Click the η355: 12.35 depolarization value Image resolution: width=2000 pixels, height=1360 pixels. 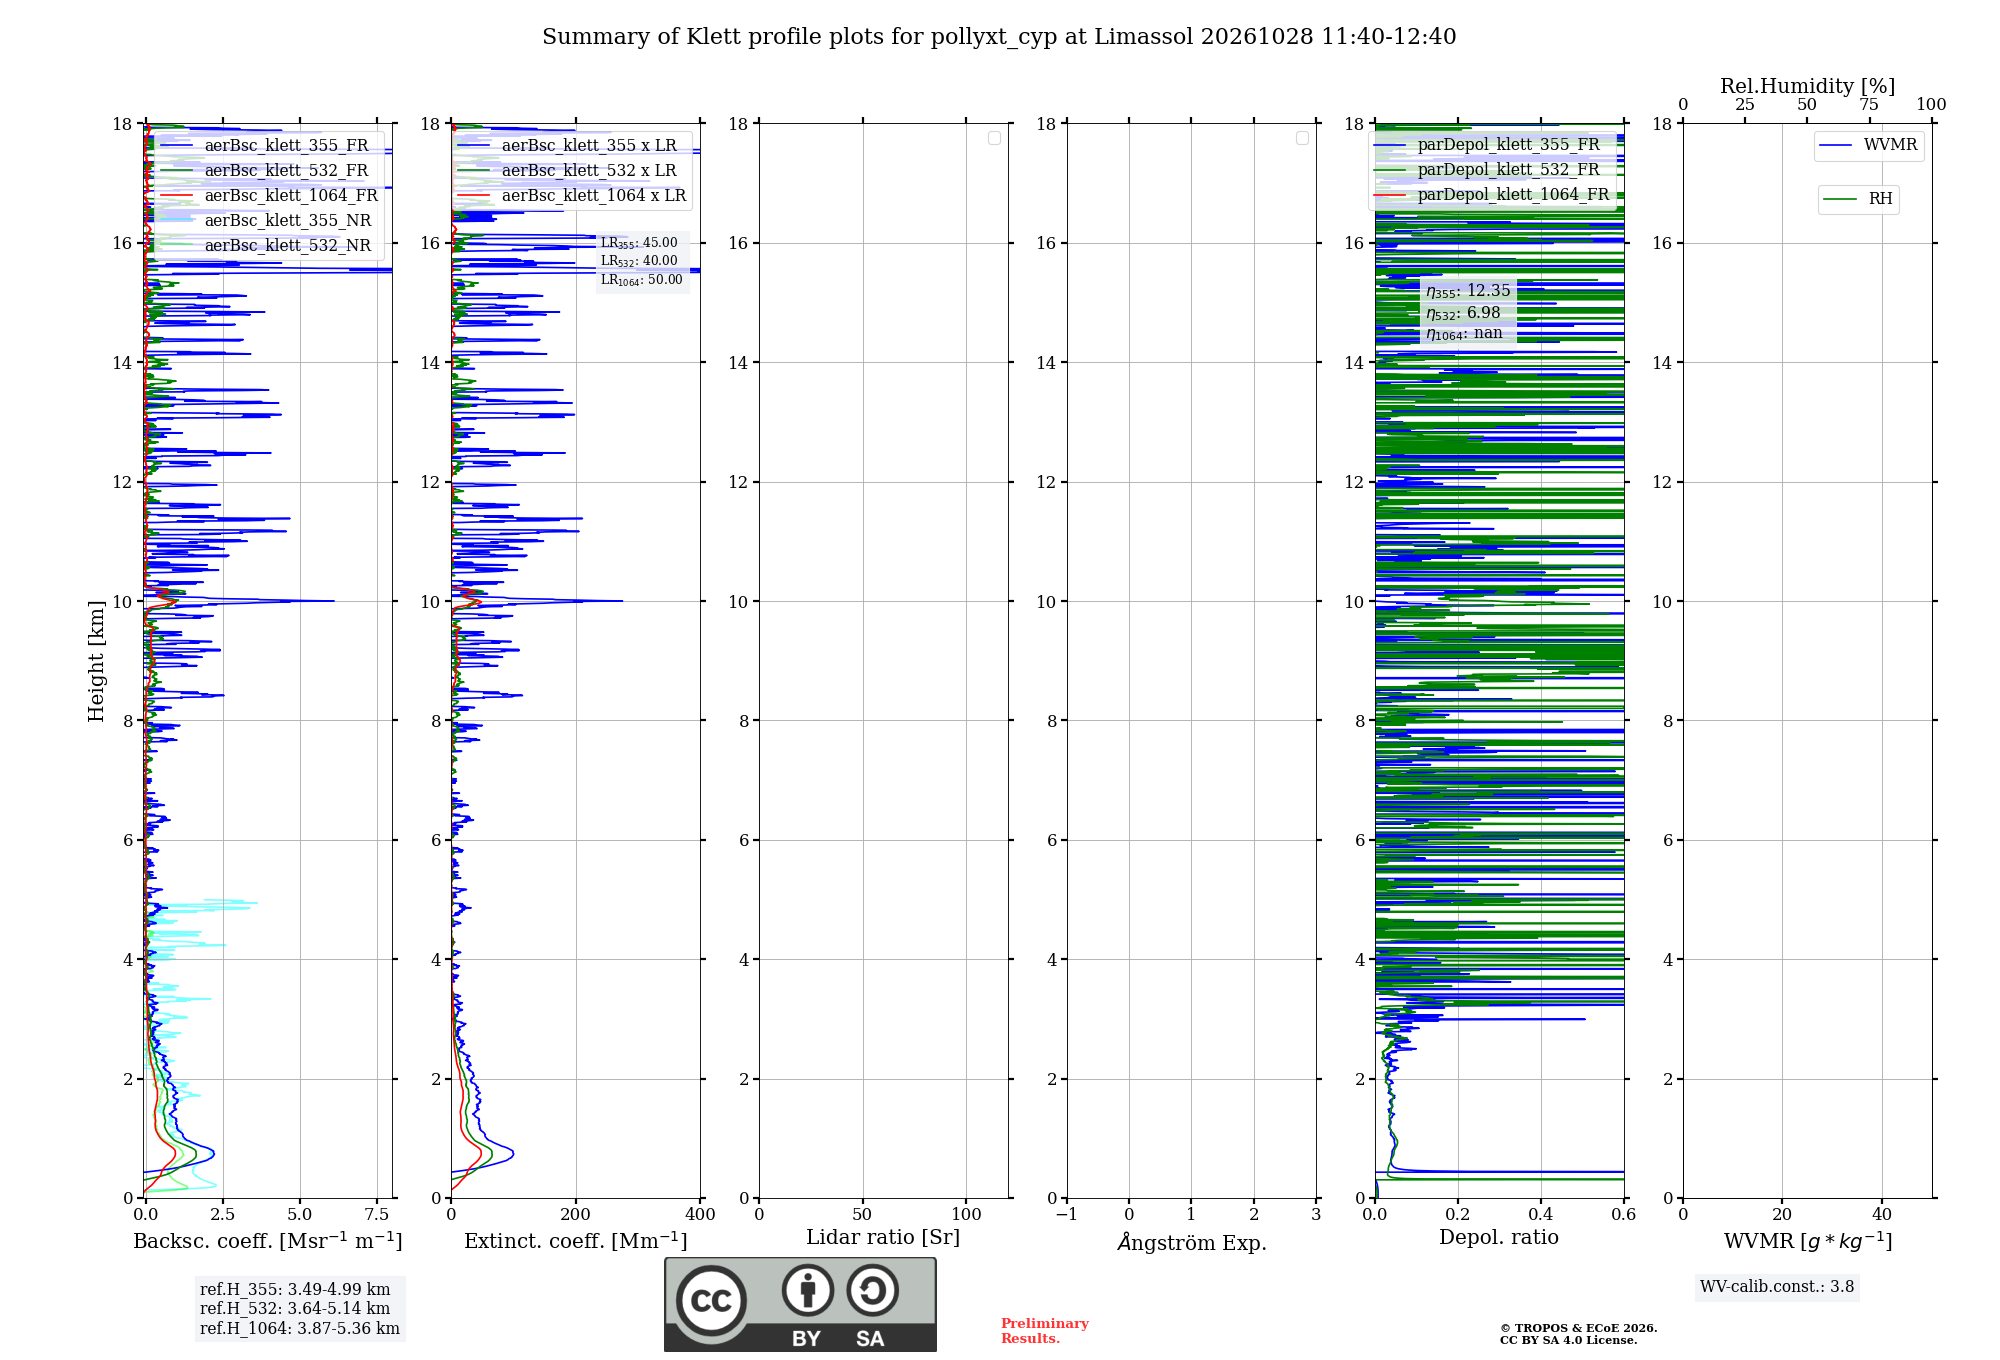(x=1468, y=291)
